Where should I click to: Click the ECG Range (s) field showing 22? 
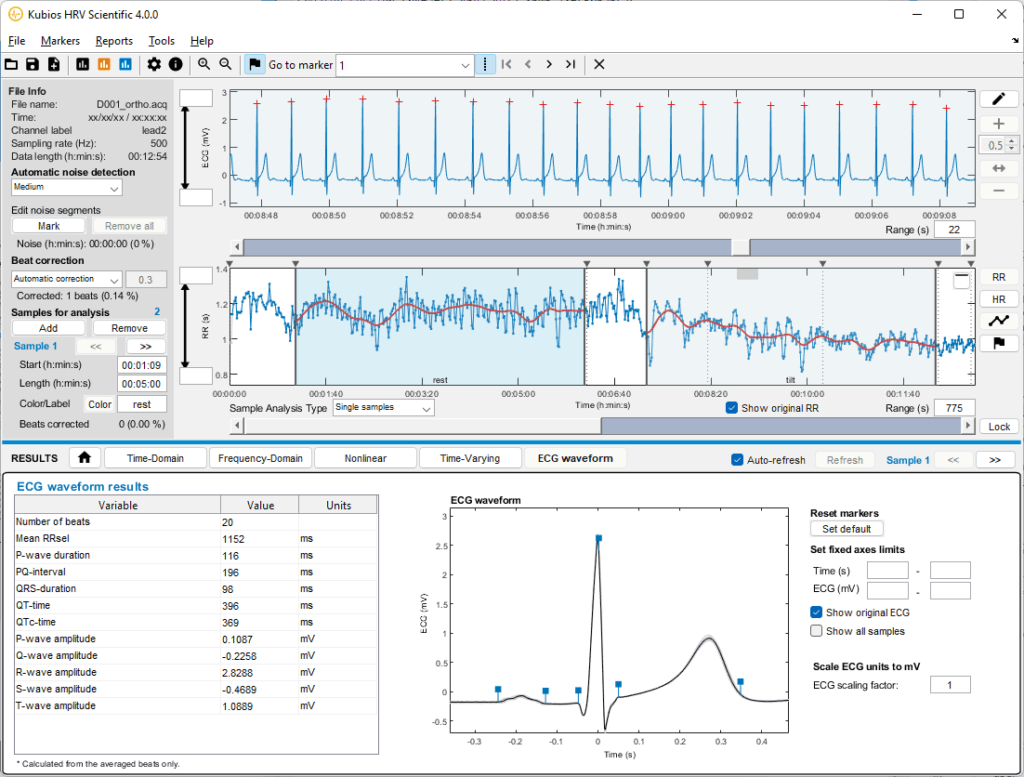[x=954, y=229]
